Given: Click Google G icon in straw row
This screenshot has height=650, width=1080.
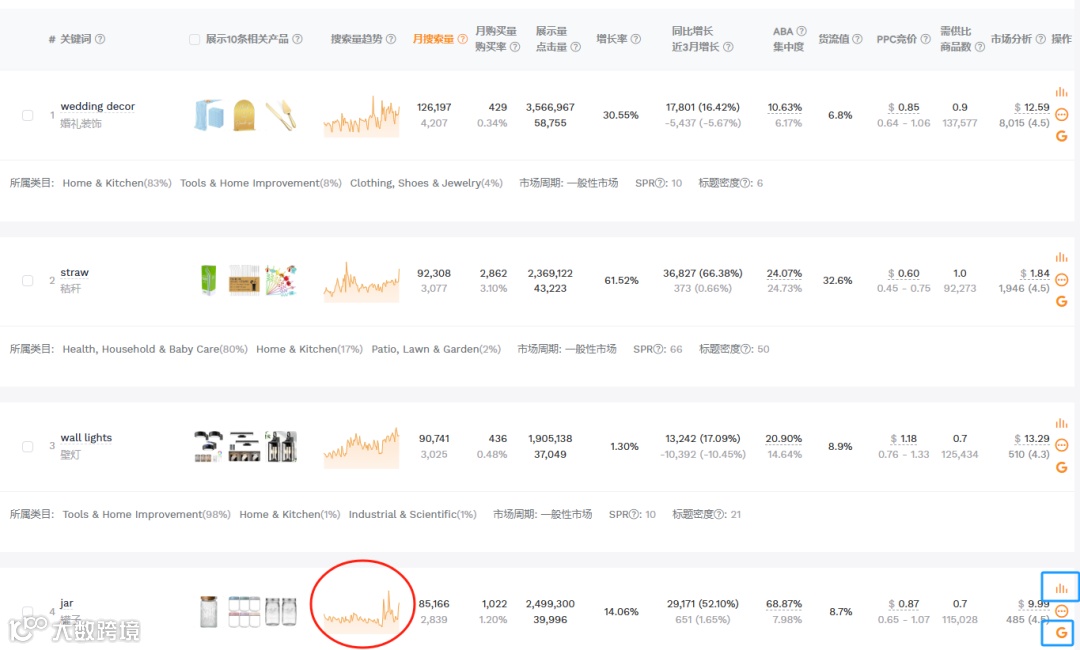Looking at the screenshot, I should tap(1061, 302).
